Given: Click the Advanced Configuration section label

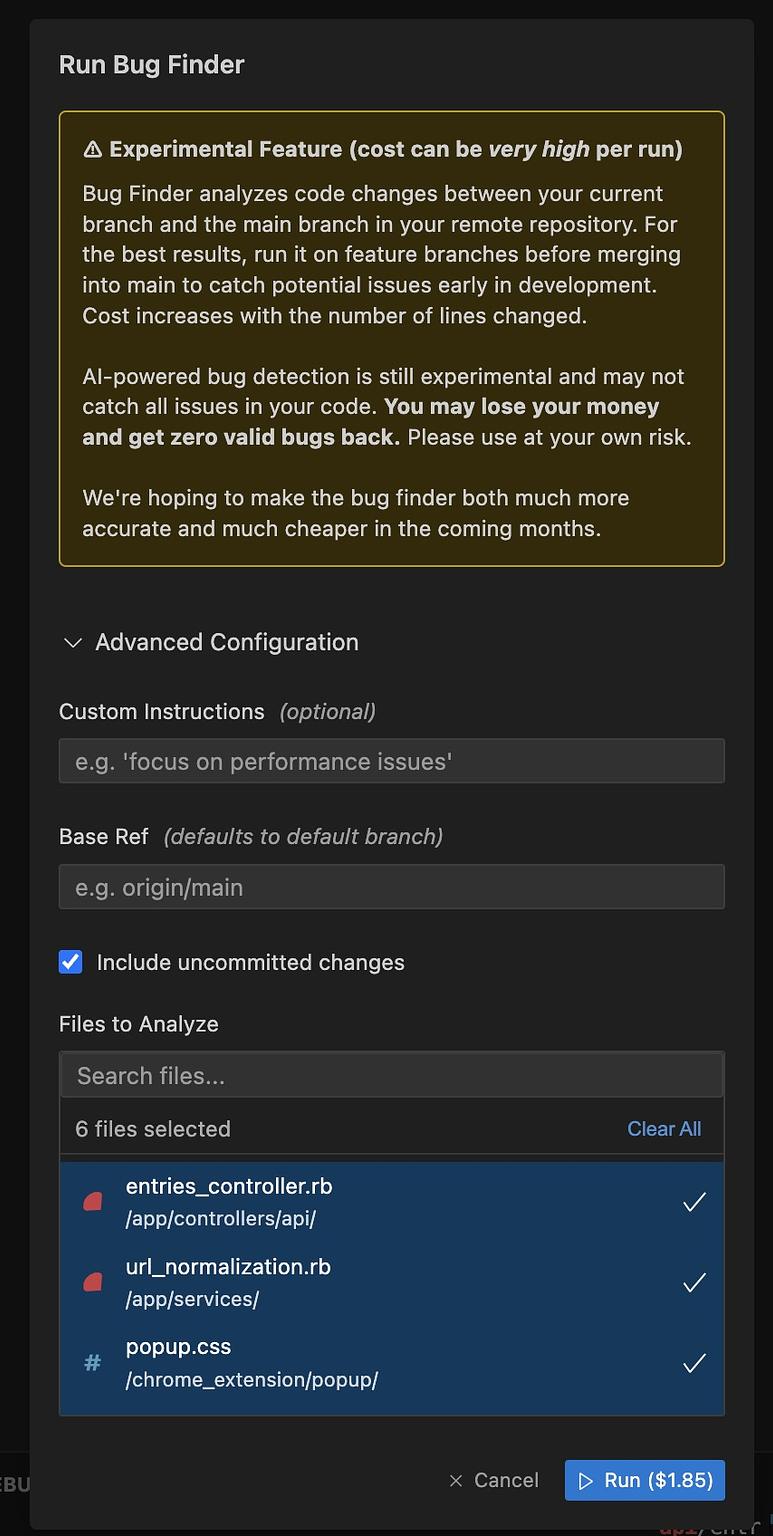Looking at the screenshot, I should coord(227,642).
